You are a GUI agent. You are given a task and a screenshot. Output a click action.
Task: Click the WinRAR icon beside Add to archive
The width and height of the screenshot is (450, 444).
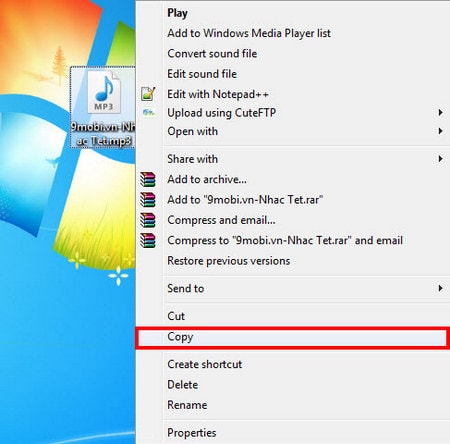(148, 179)
